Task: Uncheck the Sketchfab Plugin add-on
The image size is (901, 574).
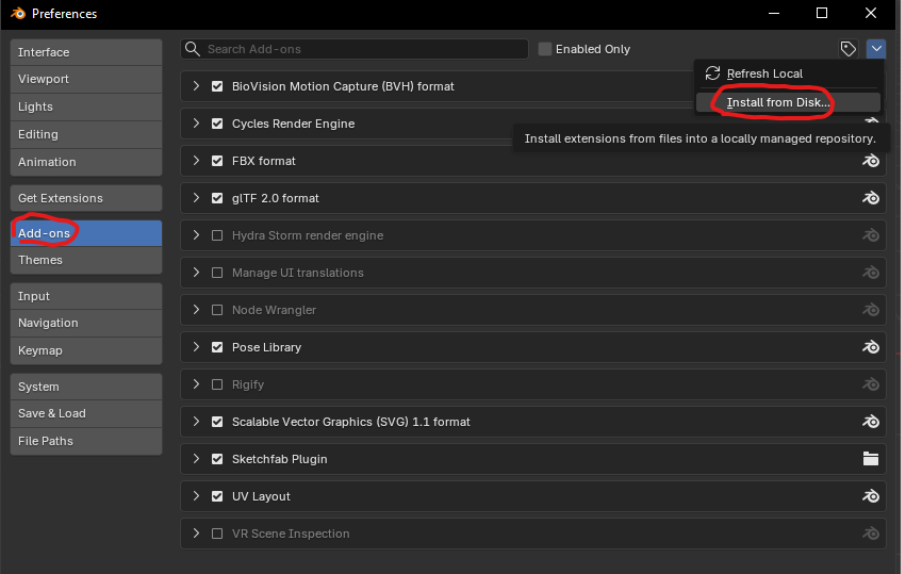Action: pos(217,459)
